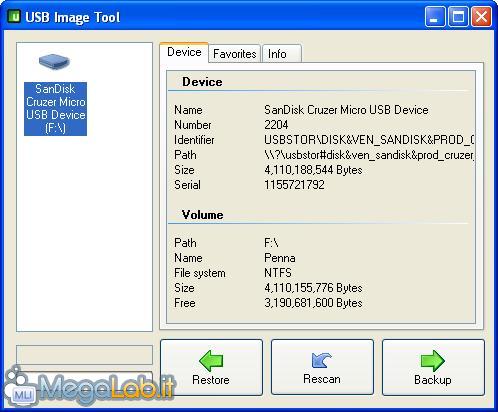Image resolution: width=498 pixels, height=412 pixels.
Task: Click the Rescan button label
Action: coord(322,379)
